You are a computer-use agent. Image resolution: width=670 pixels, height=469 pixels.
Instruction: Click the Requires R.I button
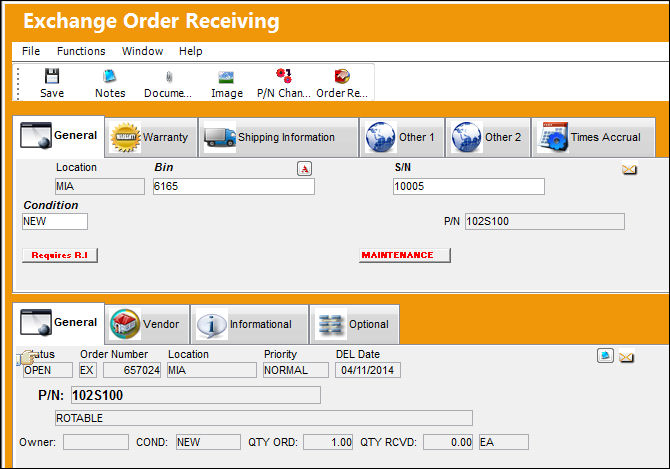[x=60, y=255]
